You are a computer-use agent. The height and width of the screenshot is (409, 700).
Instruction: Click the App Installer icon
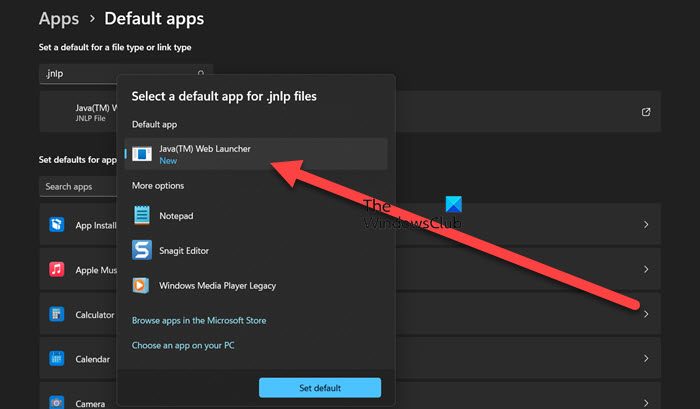pos(57,224)
